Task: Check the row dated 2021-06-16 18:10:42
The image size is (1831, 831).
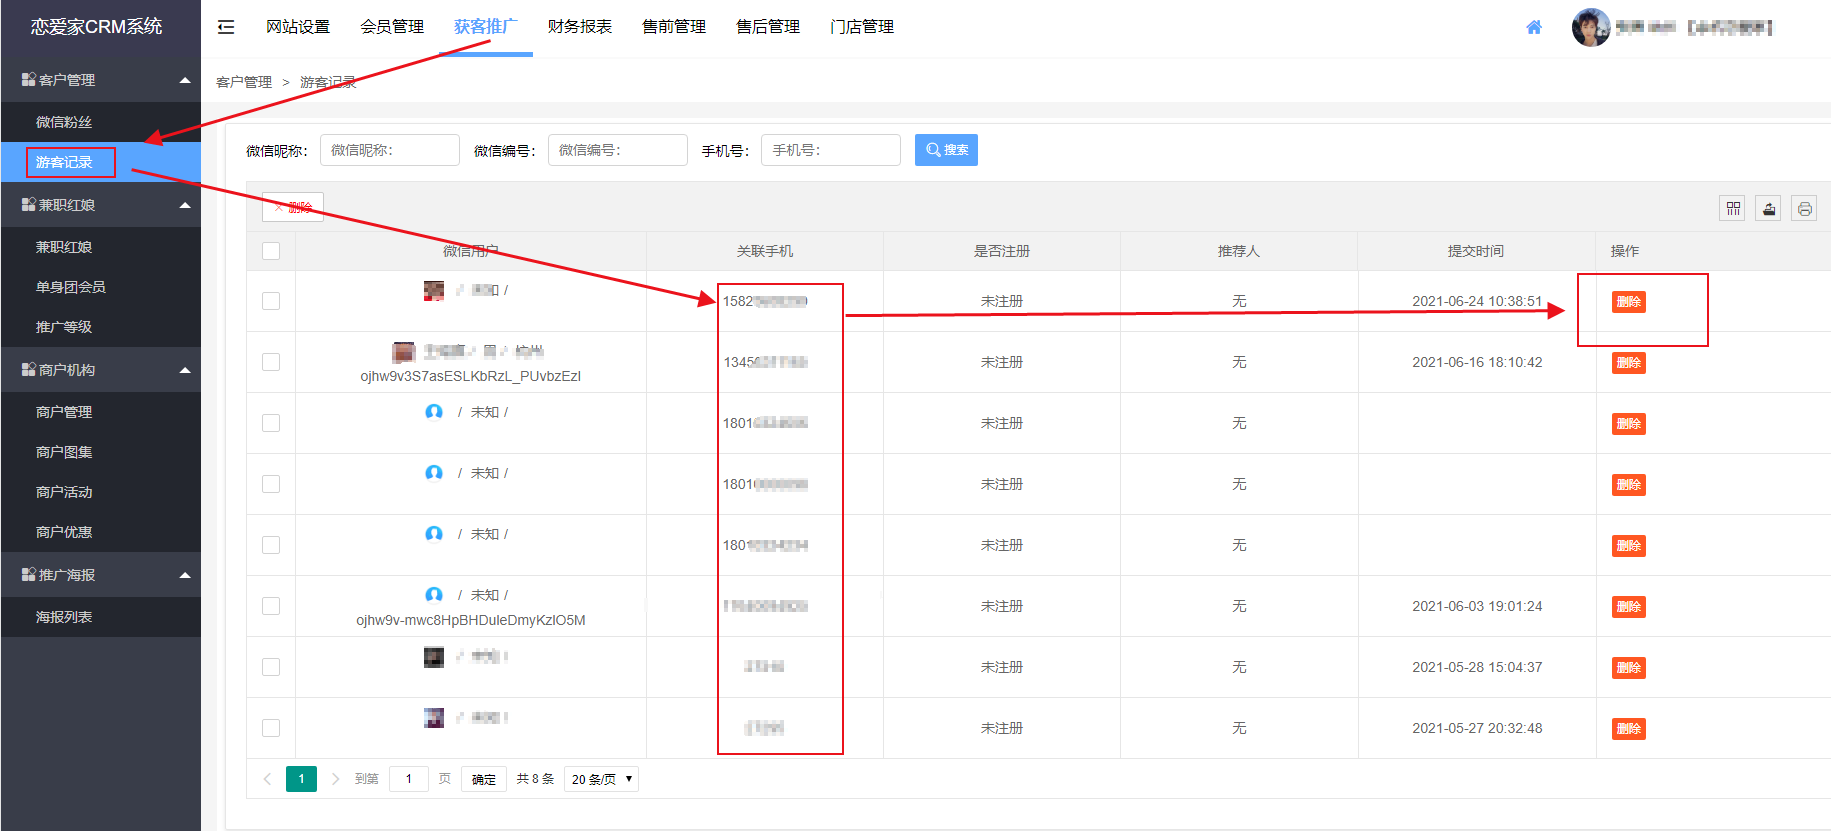Action: (x=271, y=362)
